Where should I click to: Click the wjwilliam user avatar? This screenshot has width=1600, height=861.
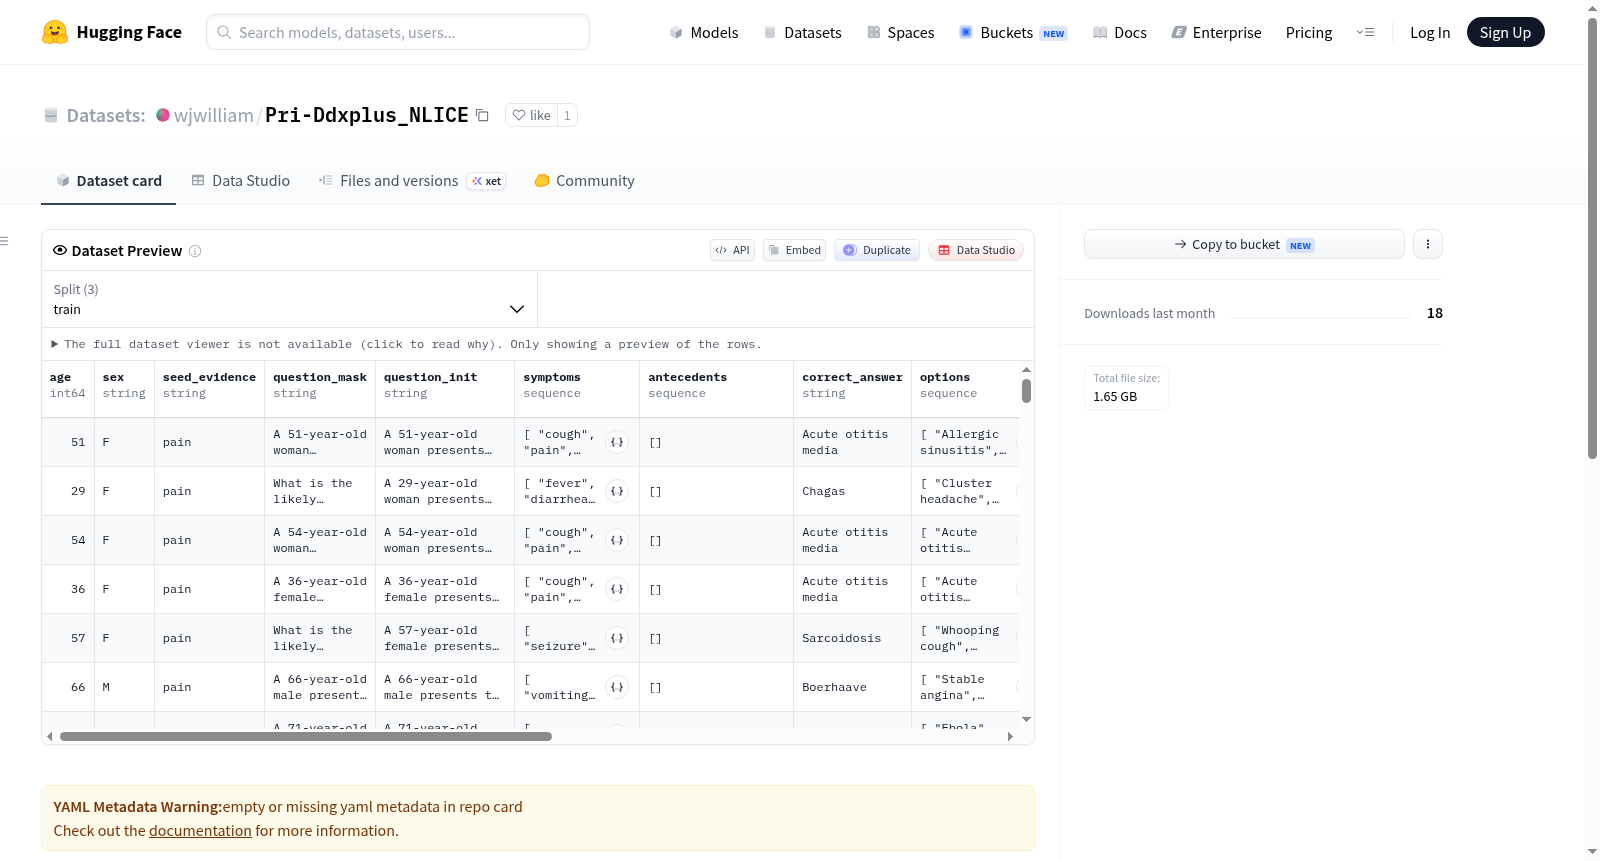[x=163, y=115]
